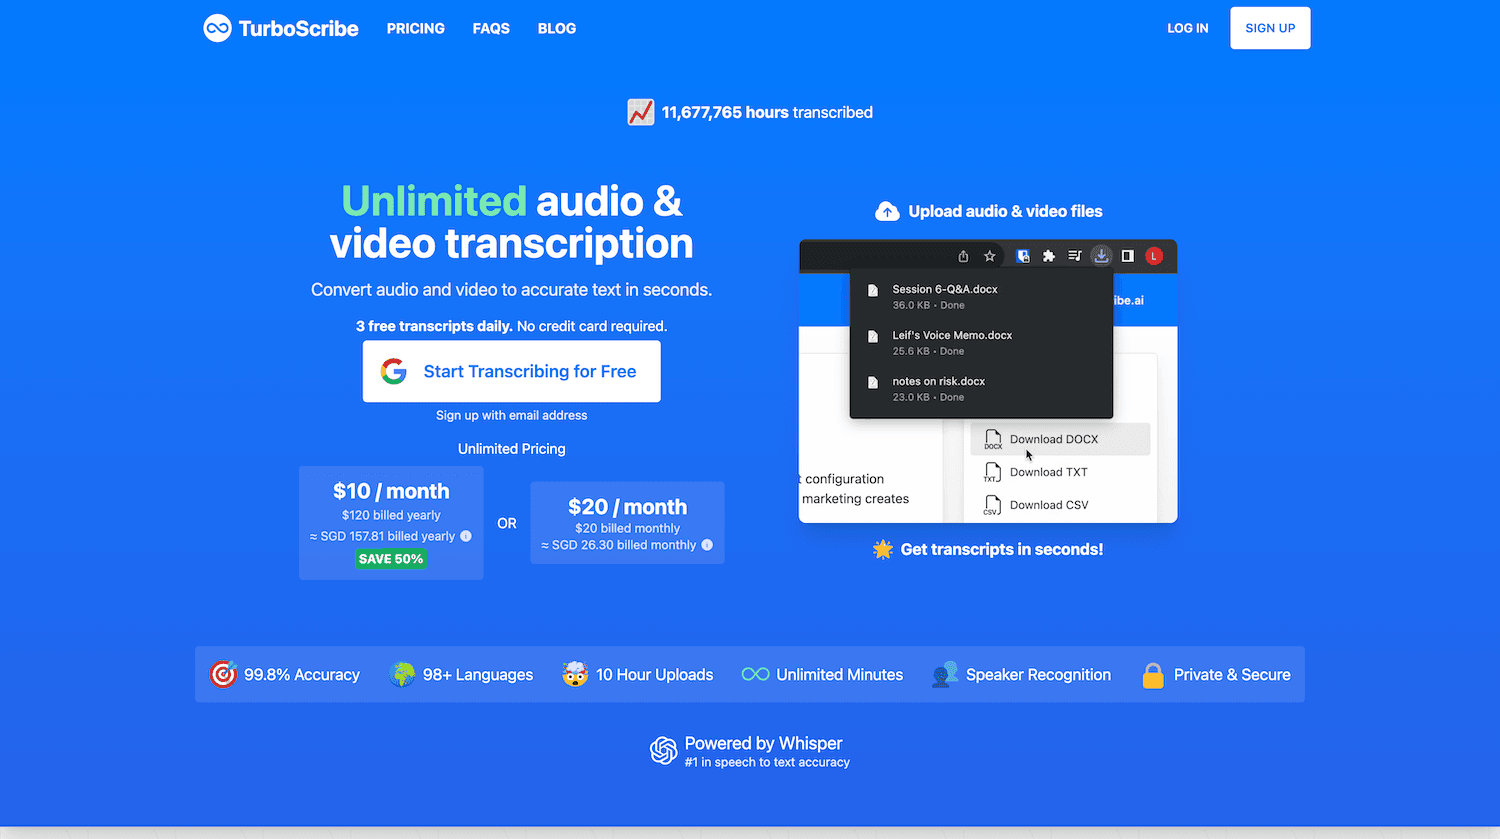Viewport: 1500px width, 839px height.
Task: Click the speaker silhouette icon for Speaker Recognition
Action: pyautogui.click(x=945, y=674)
